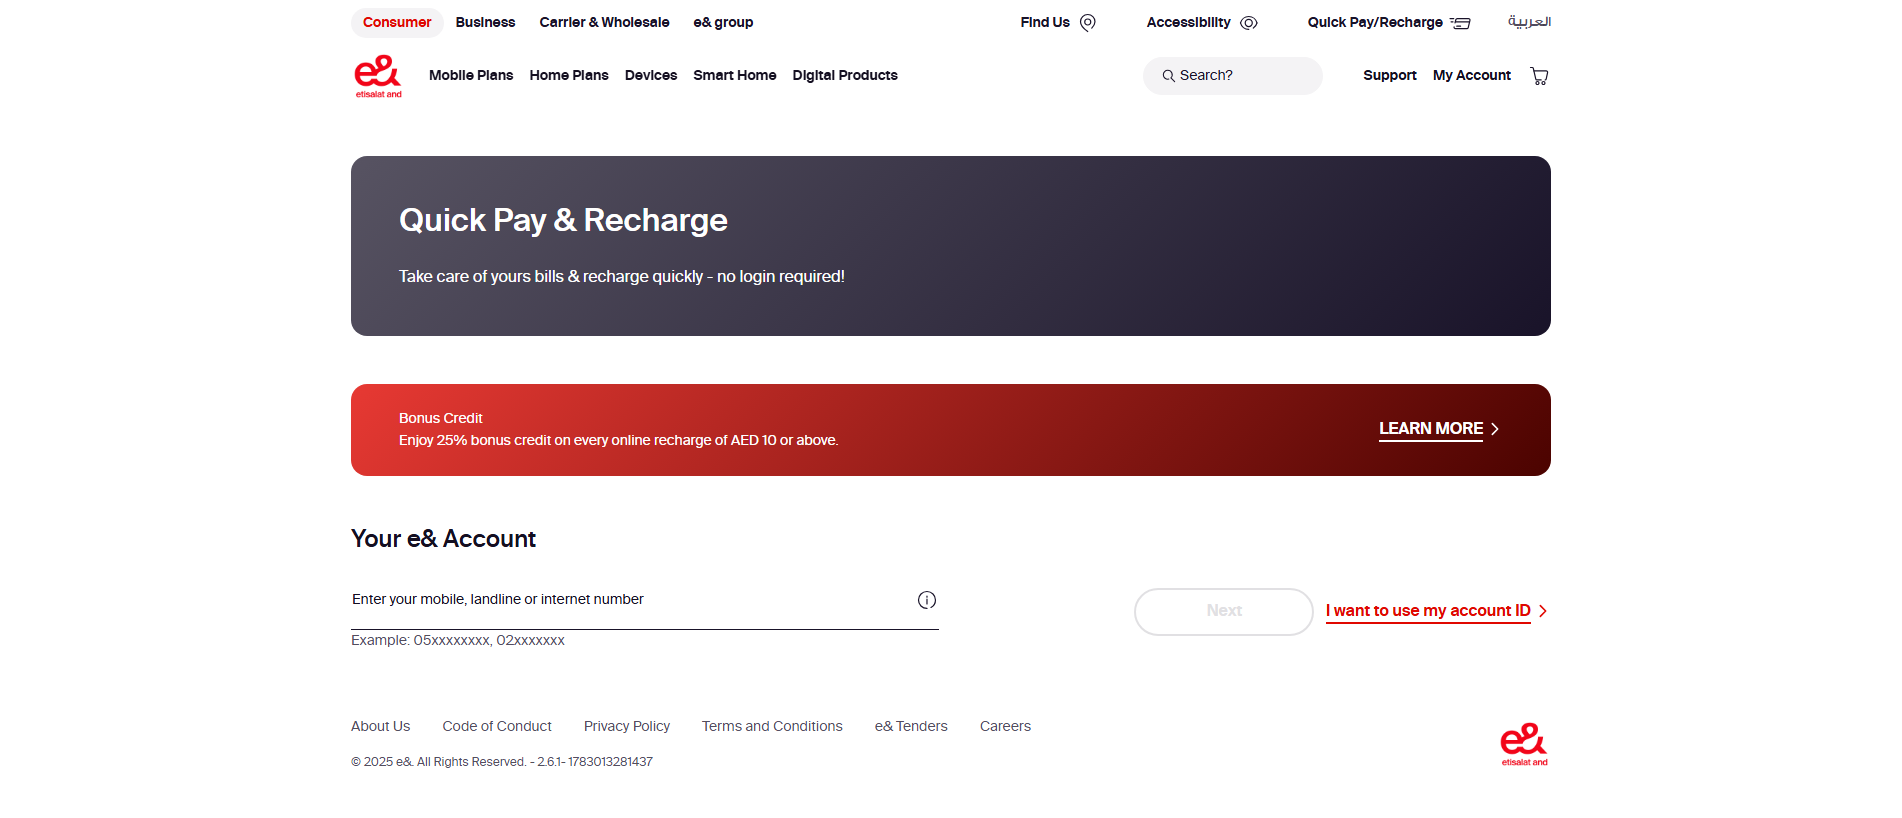This screenshot has width=1902, height=818.
Task: Click the arrow after account ID link
Action: tap(1543, 611)
